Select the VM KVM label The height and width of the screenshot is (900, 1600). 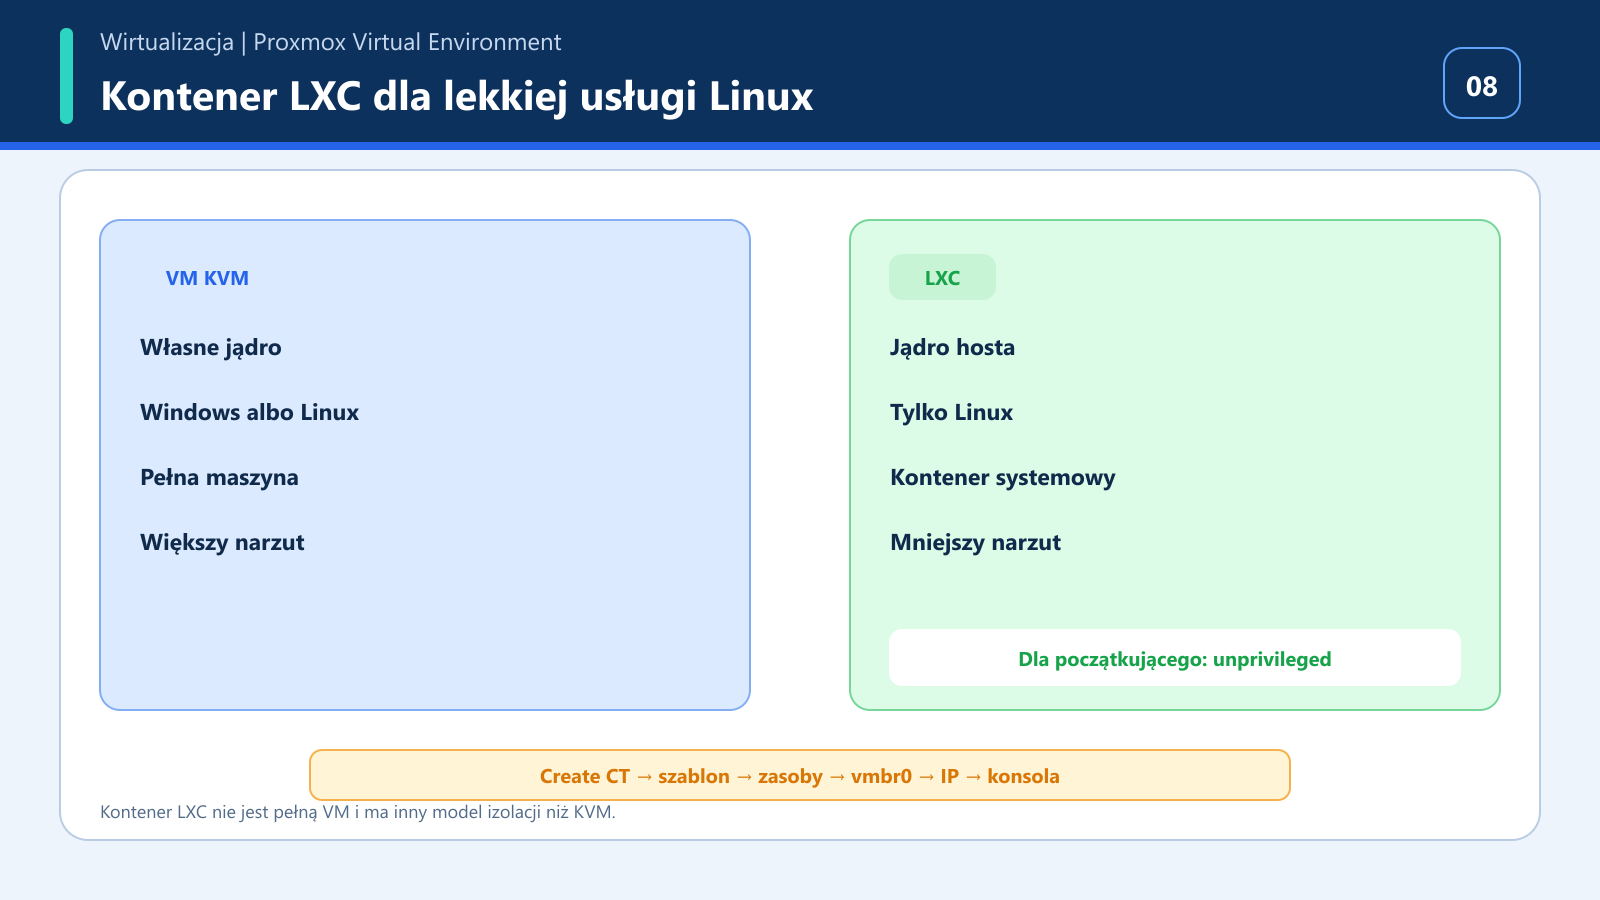tap(207, 278)
